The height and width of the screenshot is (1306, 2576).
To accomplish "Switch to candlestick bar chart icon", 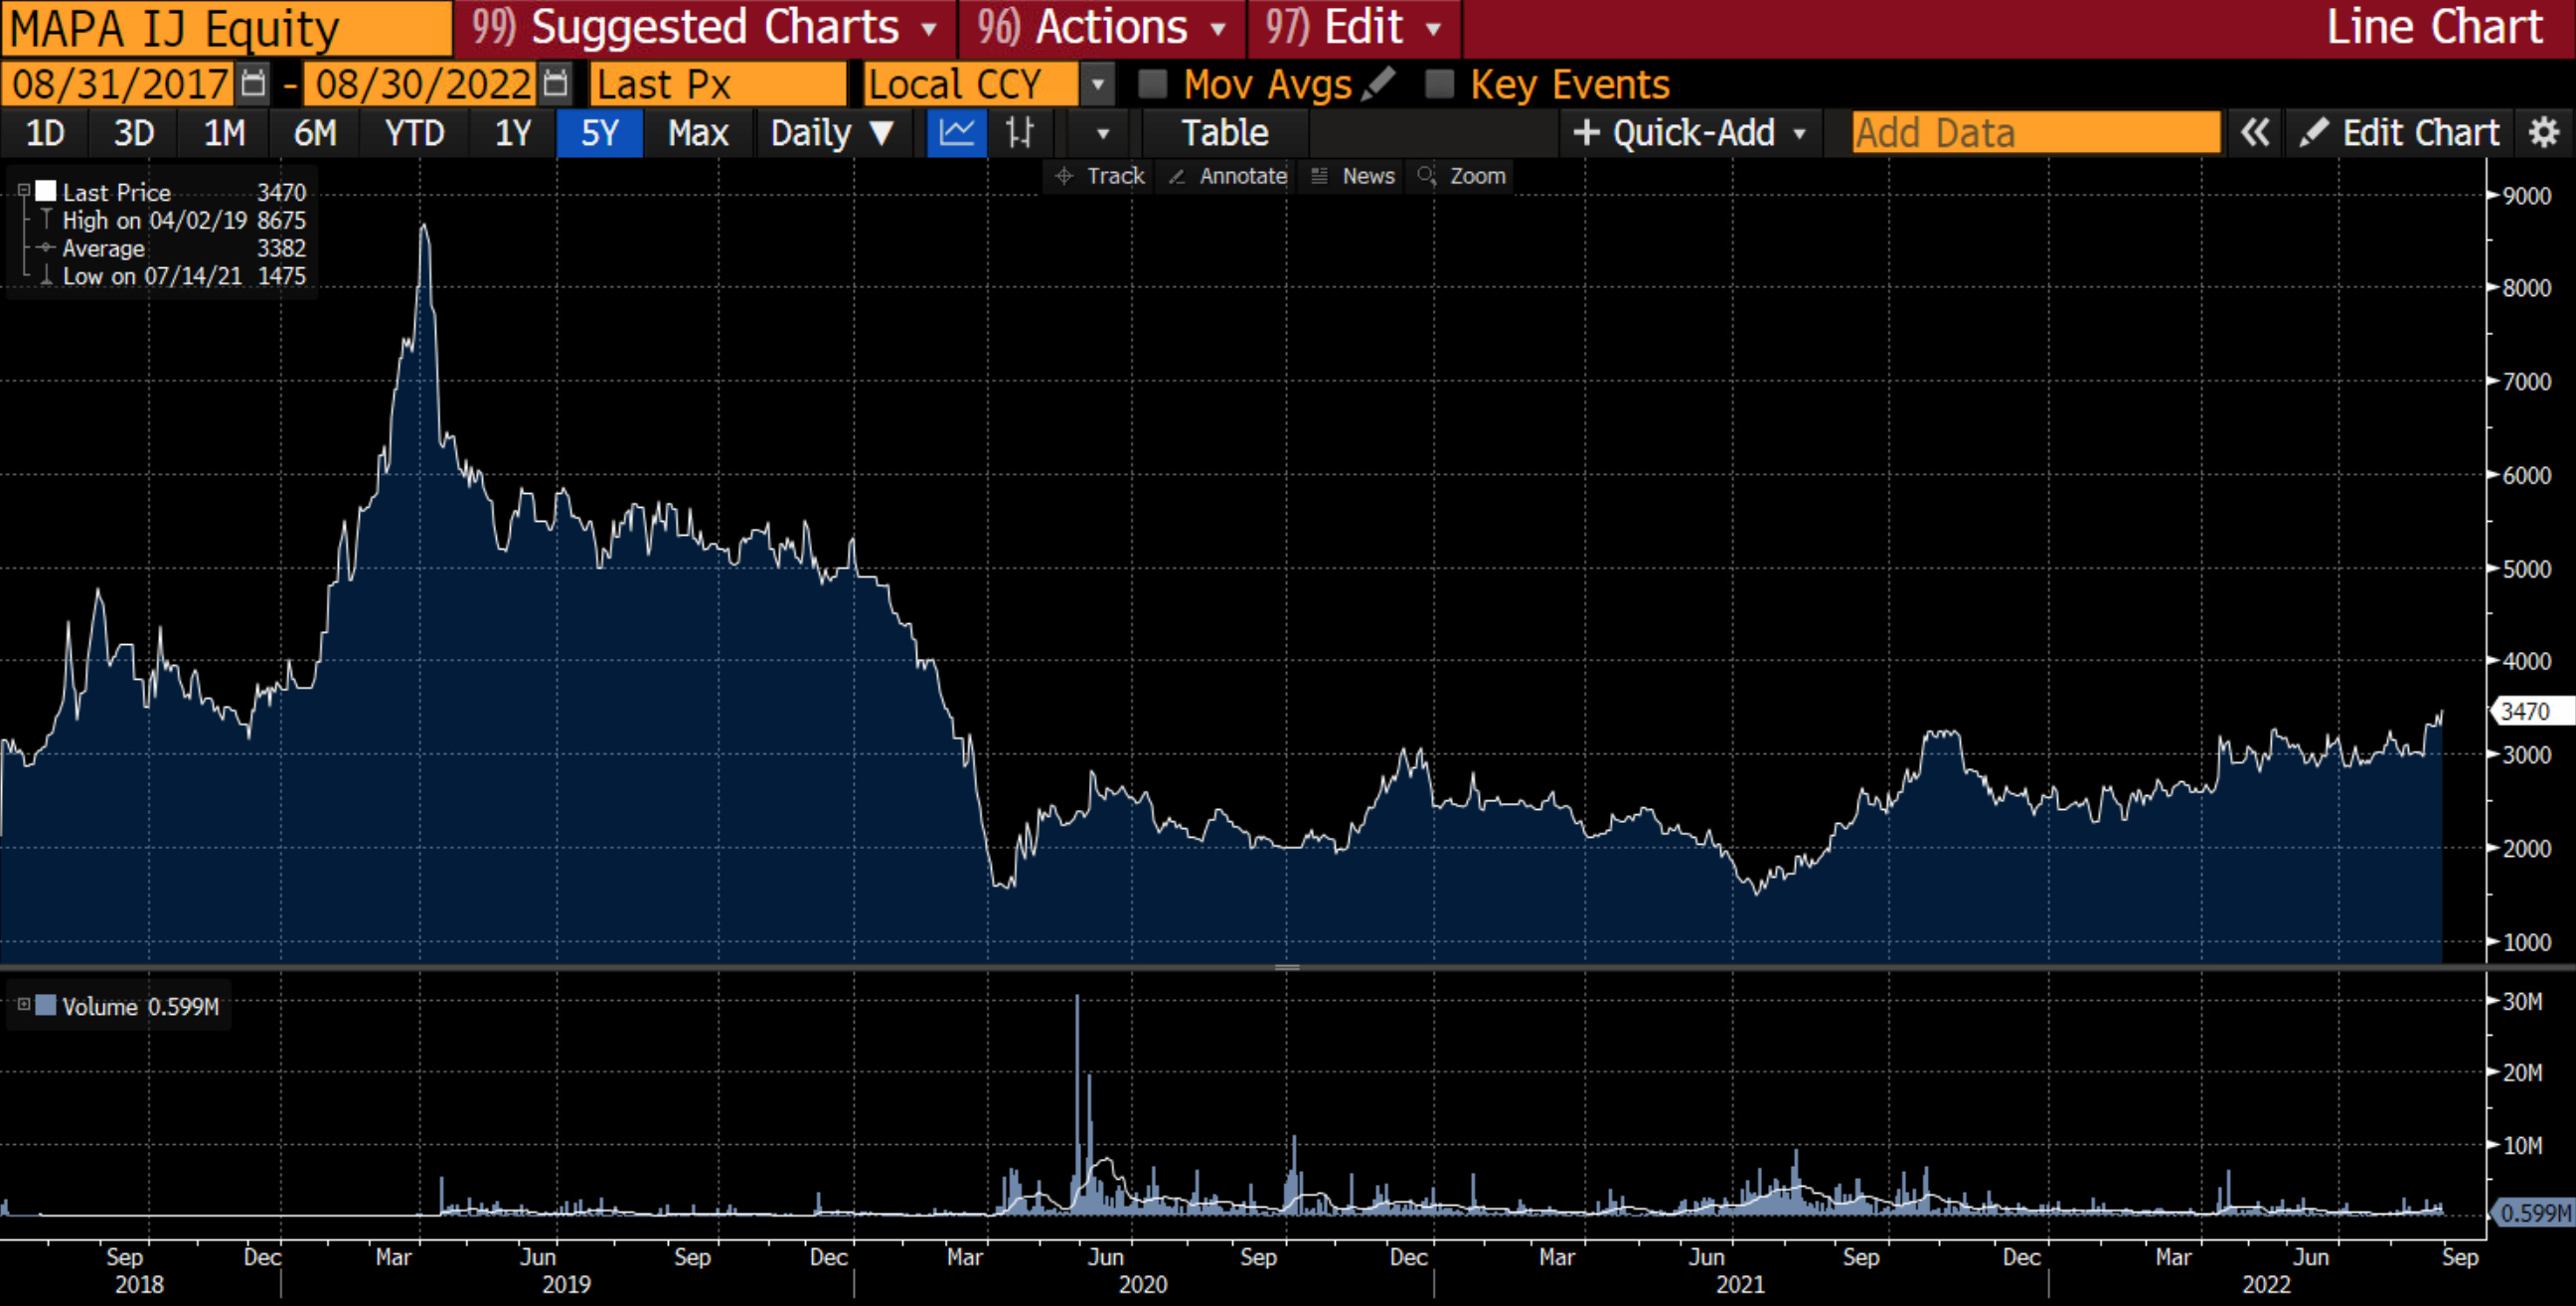I will [x=1020, y=133].
